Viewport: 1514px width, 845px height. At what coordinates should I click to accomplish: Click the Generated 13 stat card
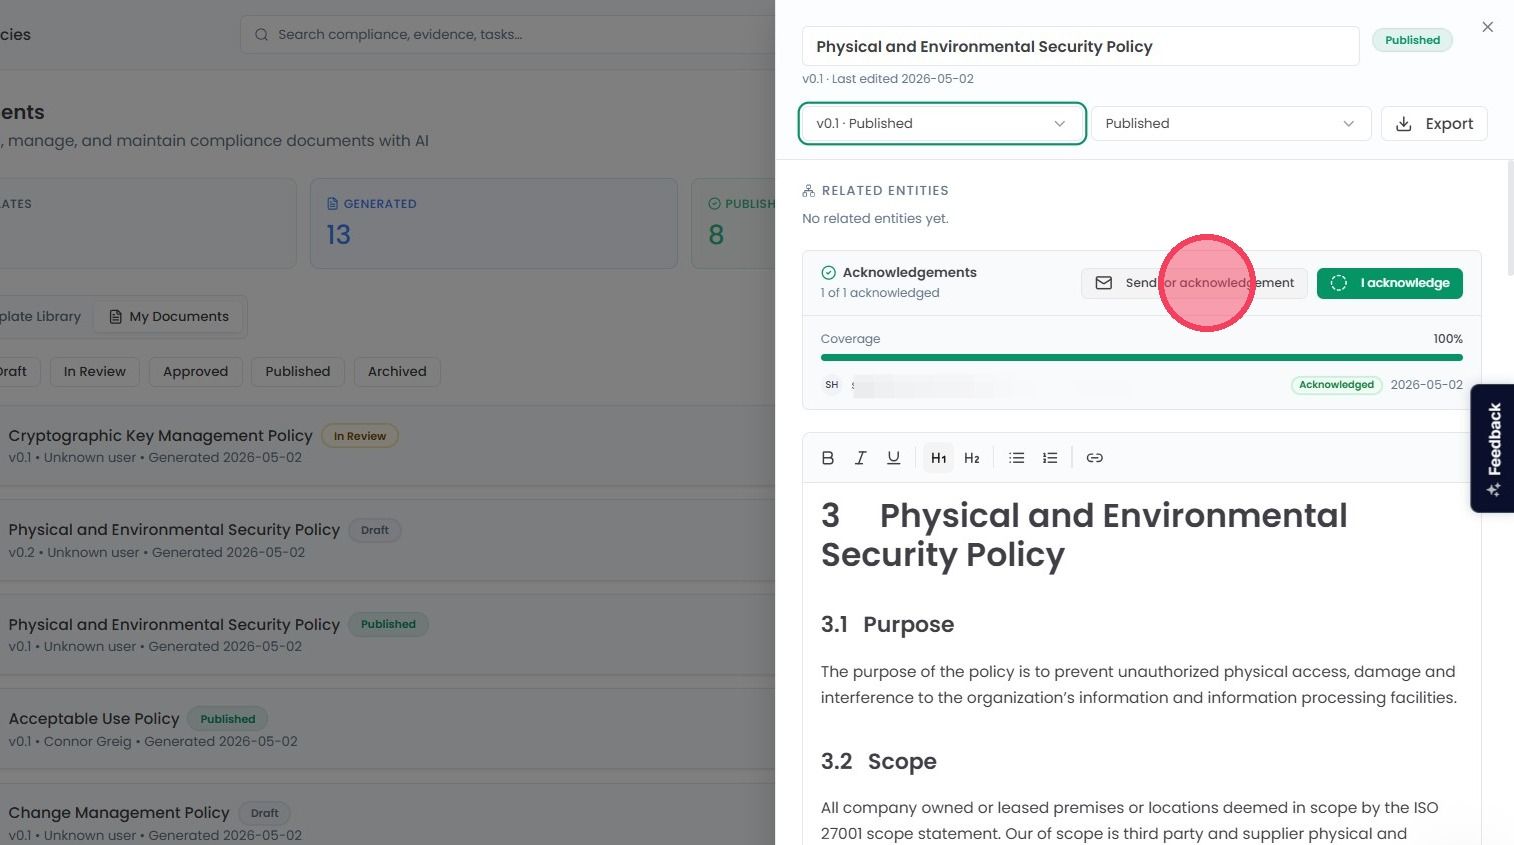point(494,223)
